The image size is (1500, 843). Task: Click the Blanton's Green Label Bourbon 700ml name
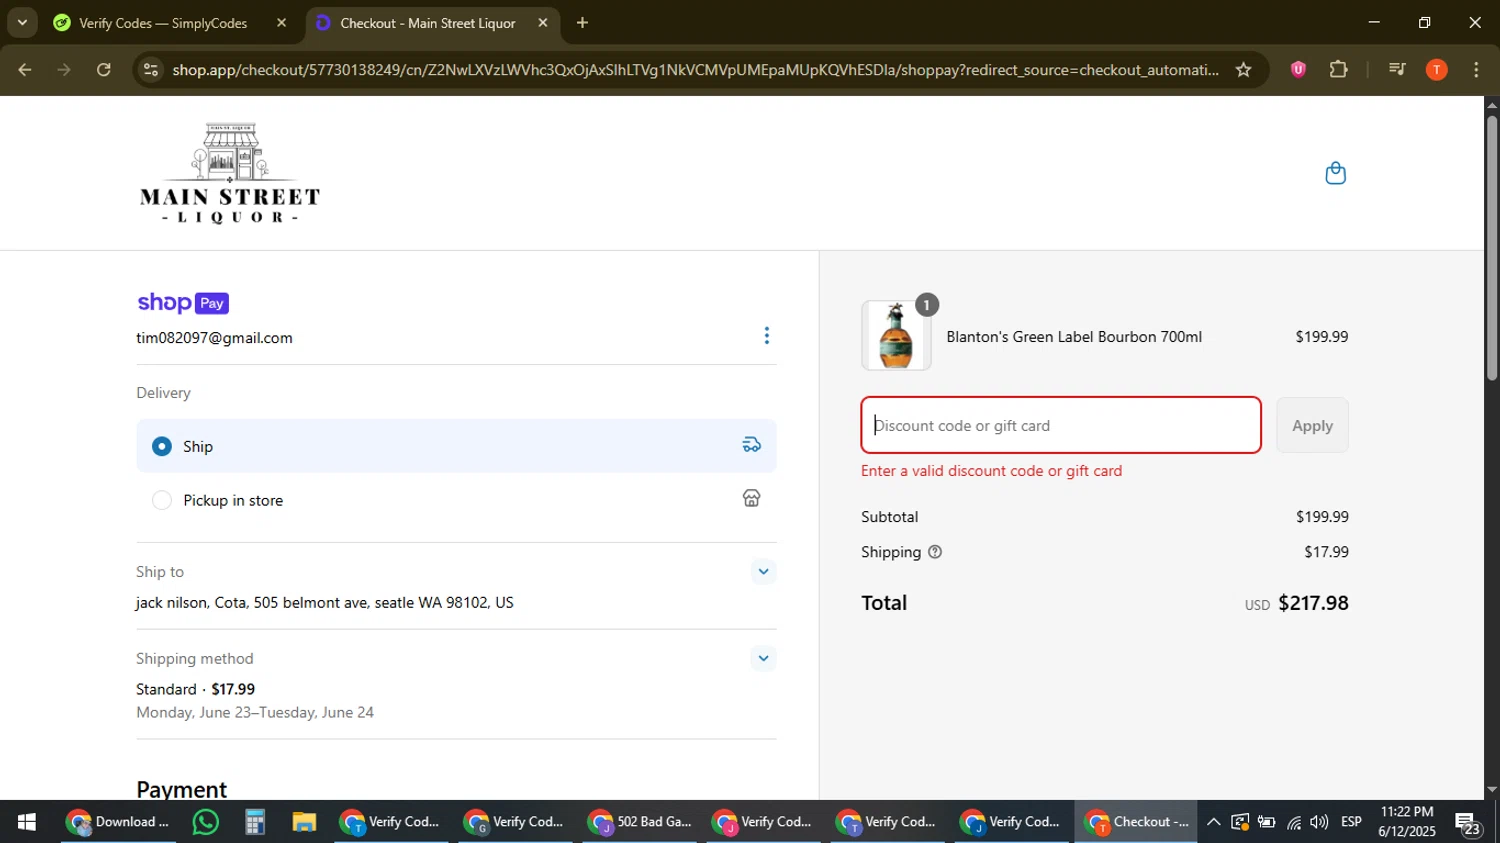click(1074, 337)
